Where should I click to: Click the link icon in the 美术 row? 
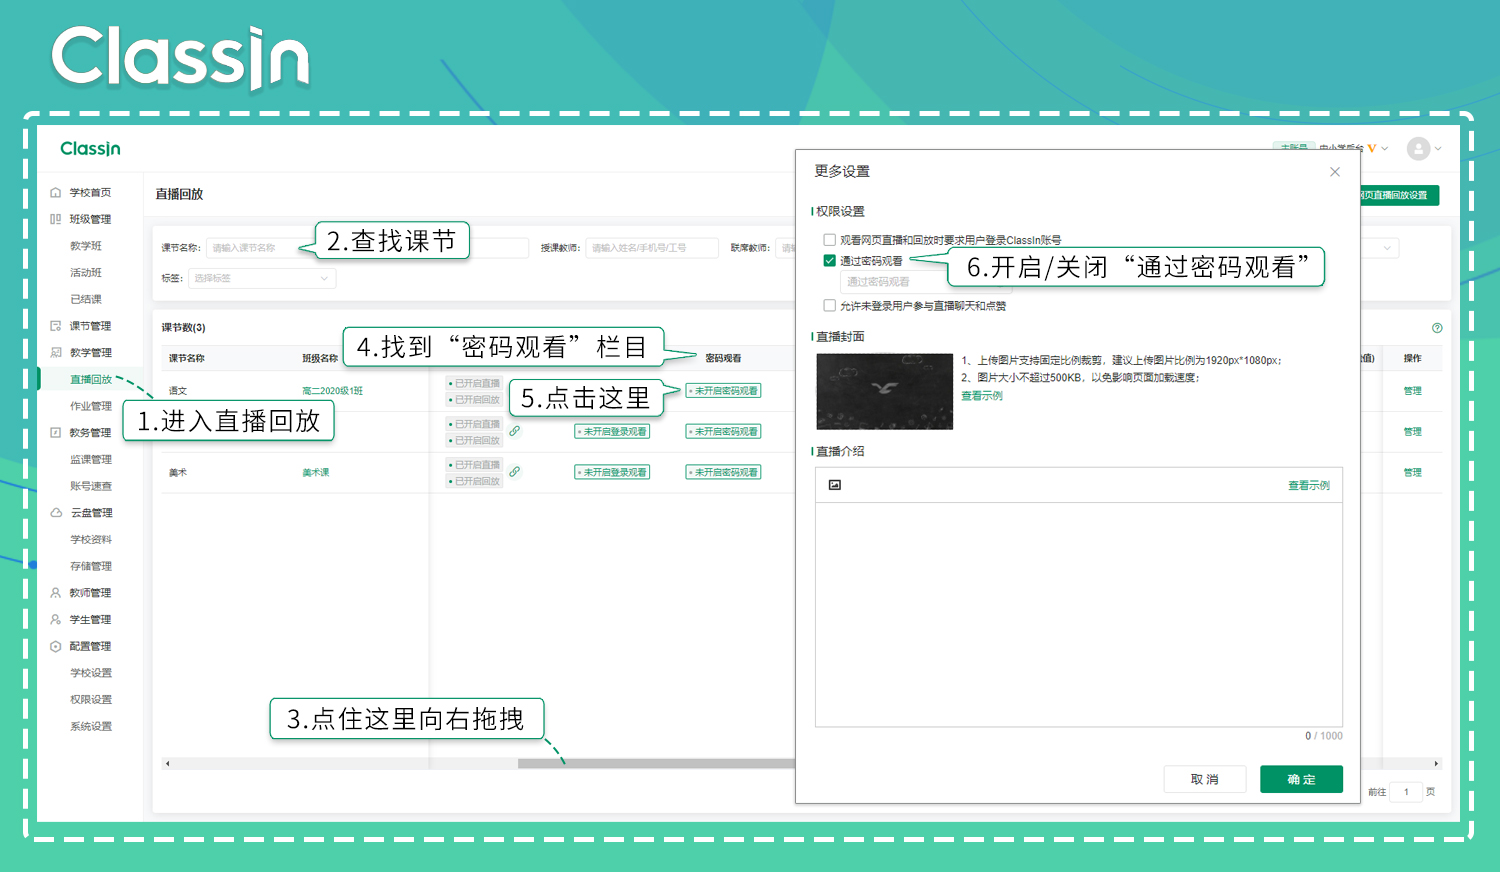pyautogui.click(x=514, y=472)
